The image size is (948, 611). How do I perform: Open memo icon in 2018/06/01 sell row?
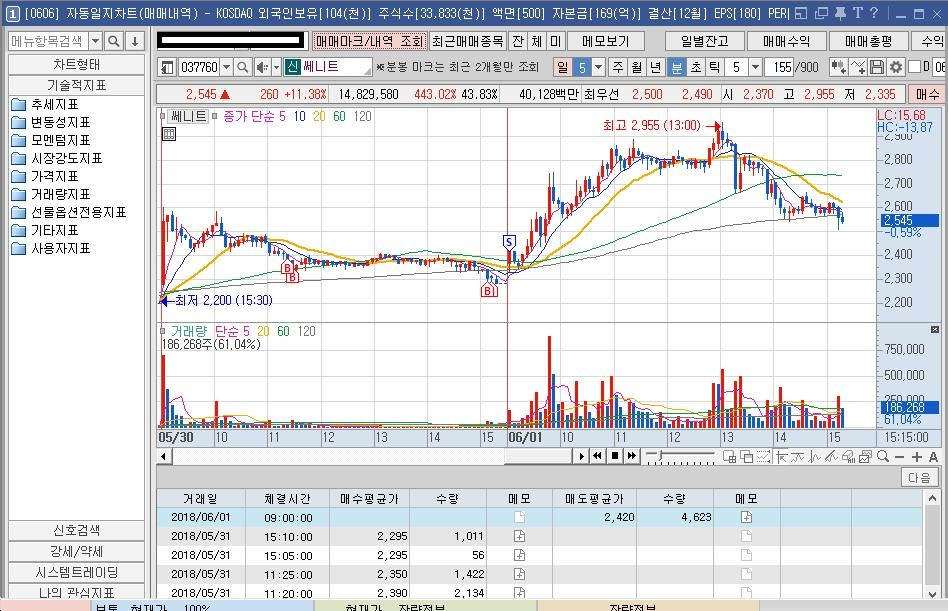pos(747,517)
